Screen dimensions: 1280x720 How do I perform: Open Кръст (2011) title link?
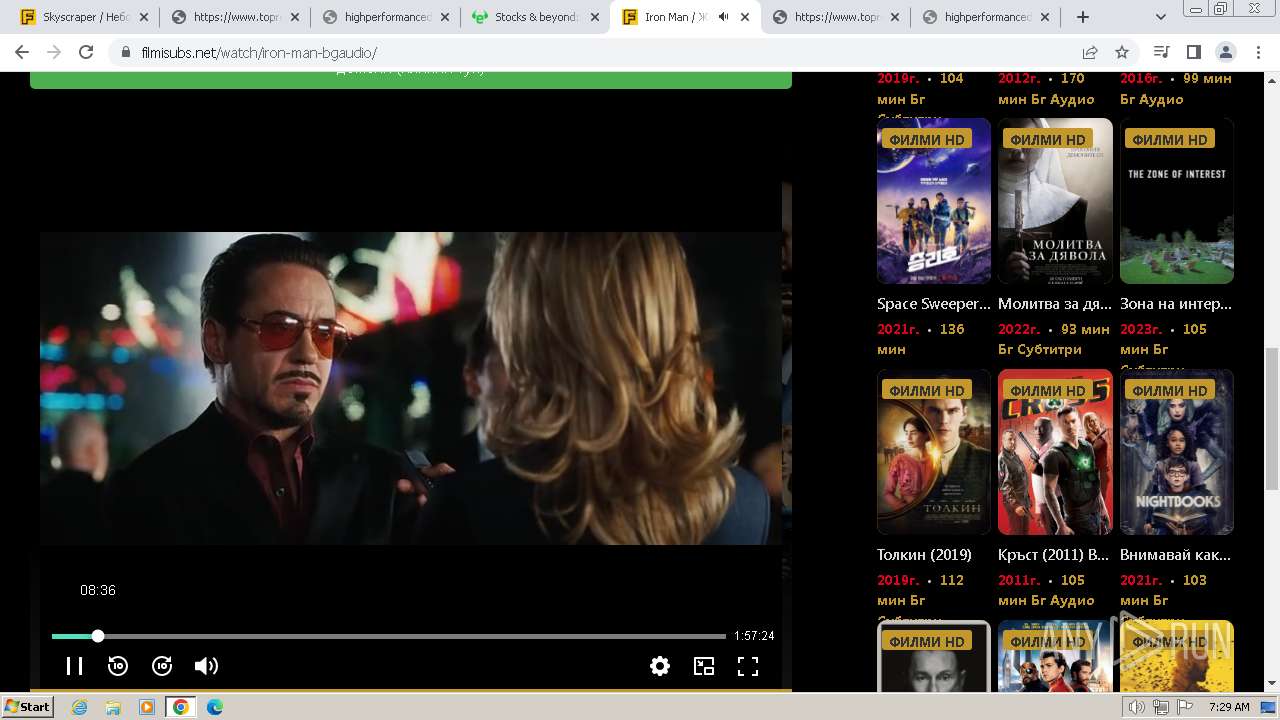tap(1053, 555)
